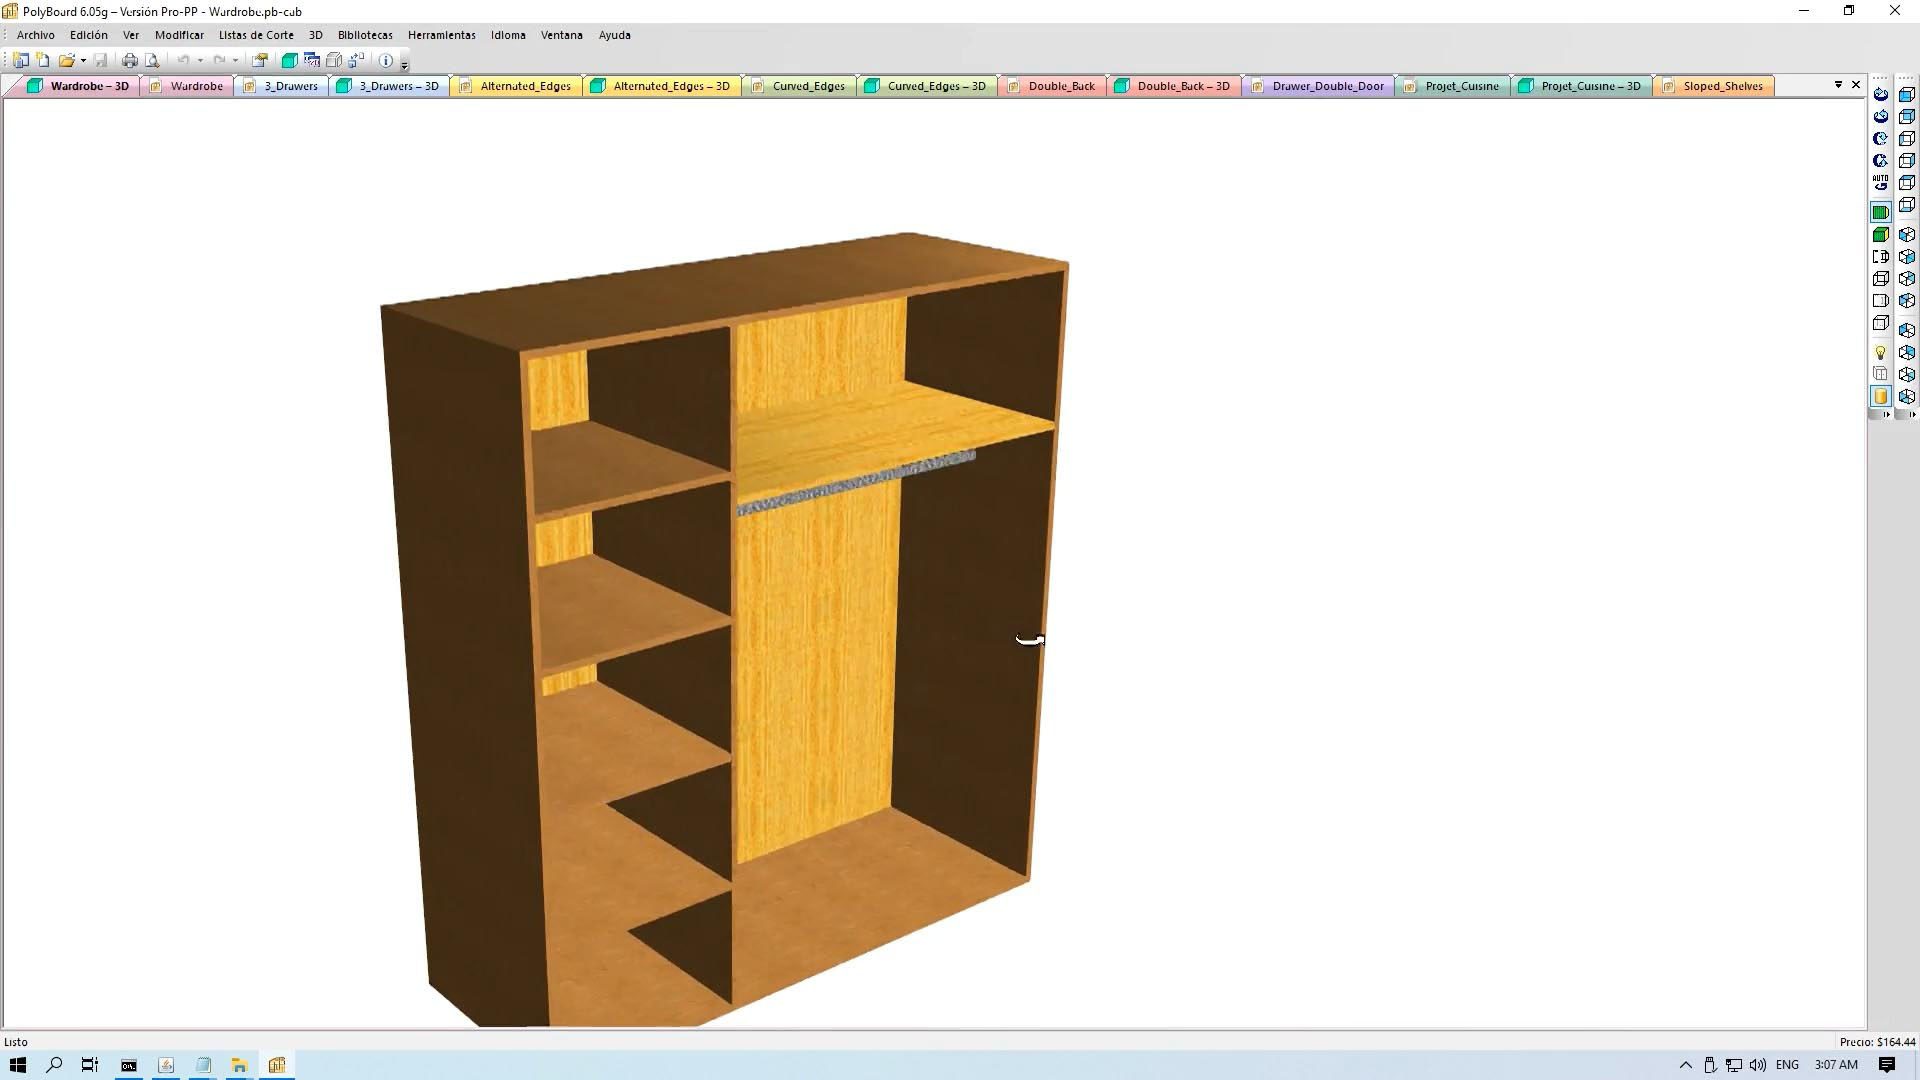The height and width of the screenshot is (1080, 1920).
Task: Toggle the light bulb lighting icon
Action: [x=1880, y=353]
